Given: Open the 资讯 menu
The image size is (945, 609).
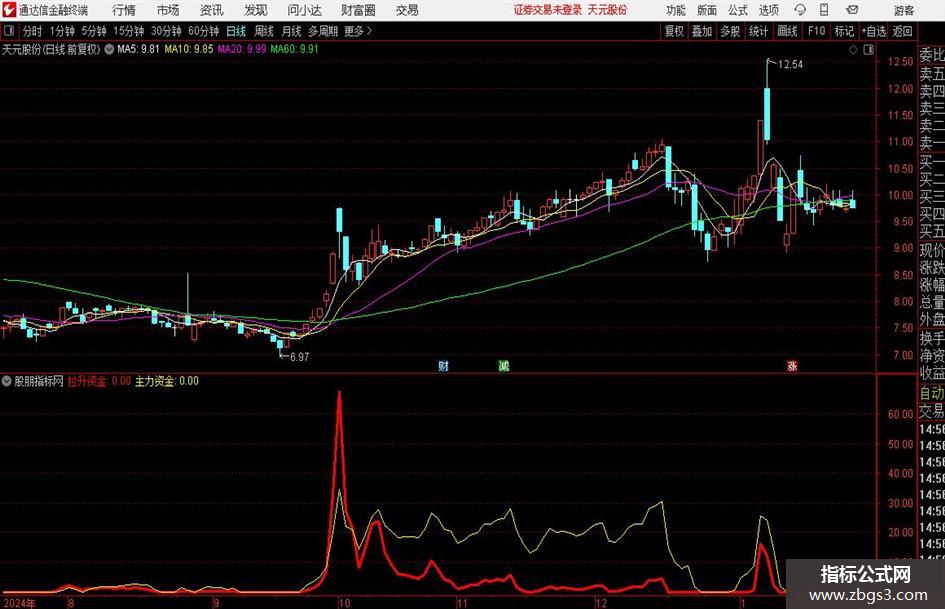Looking at the screenshot, I should click(x=212, y=10).
